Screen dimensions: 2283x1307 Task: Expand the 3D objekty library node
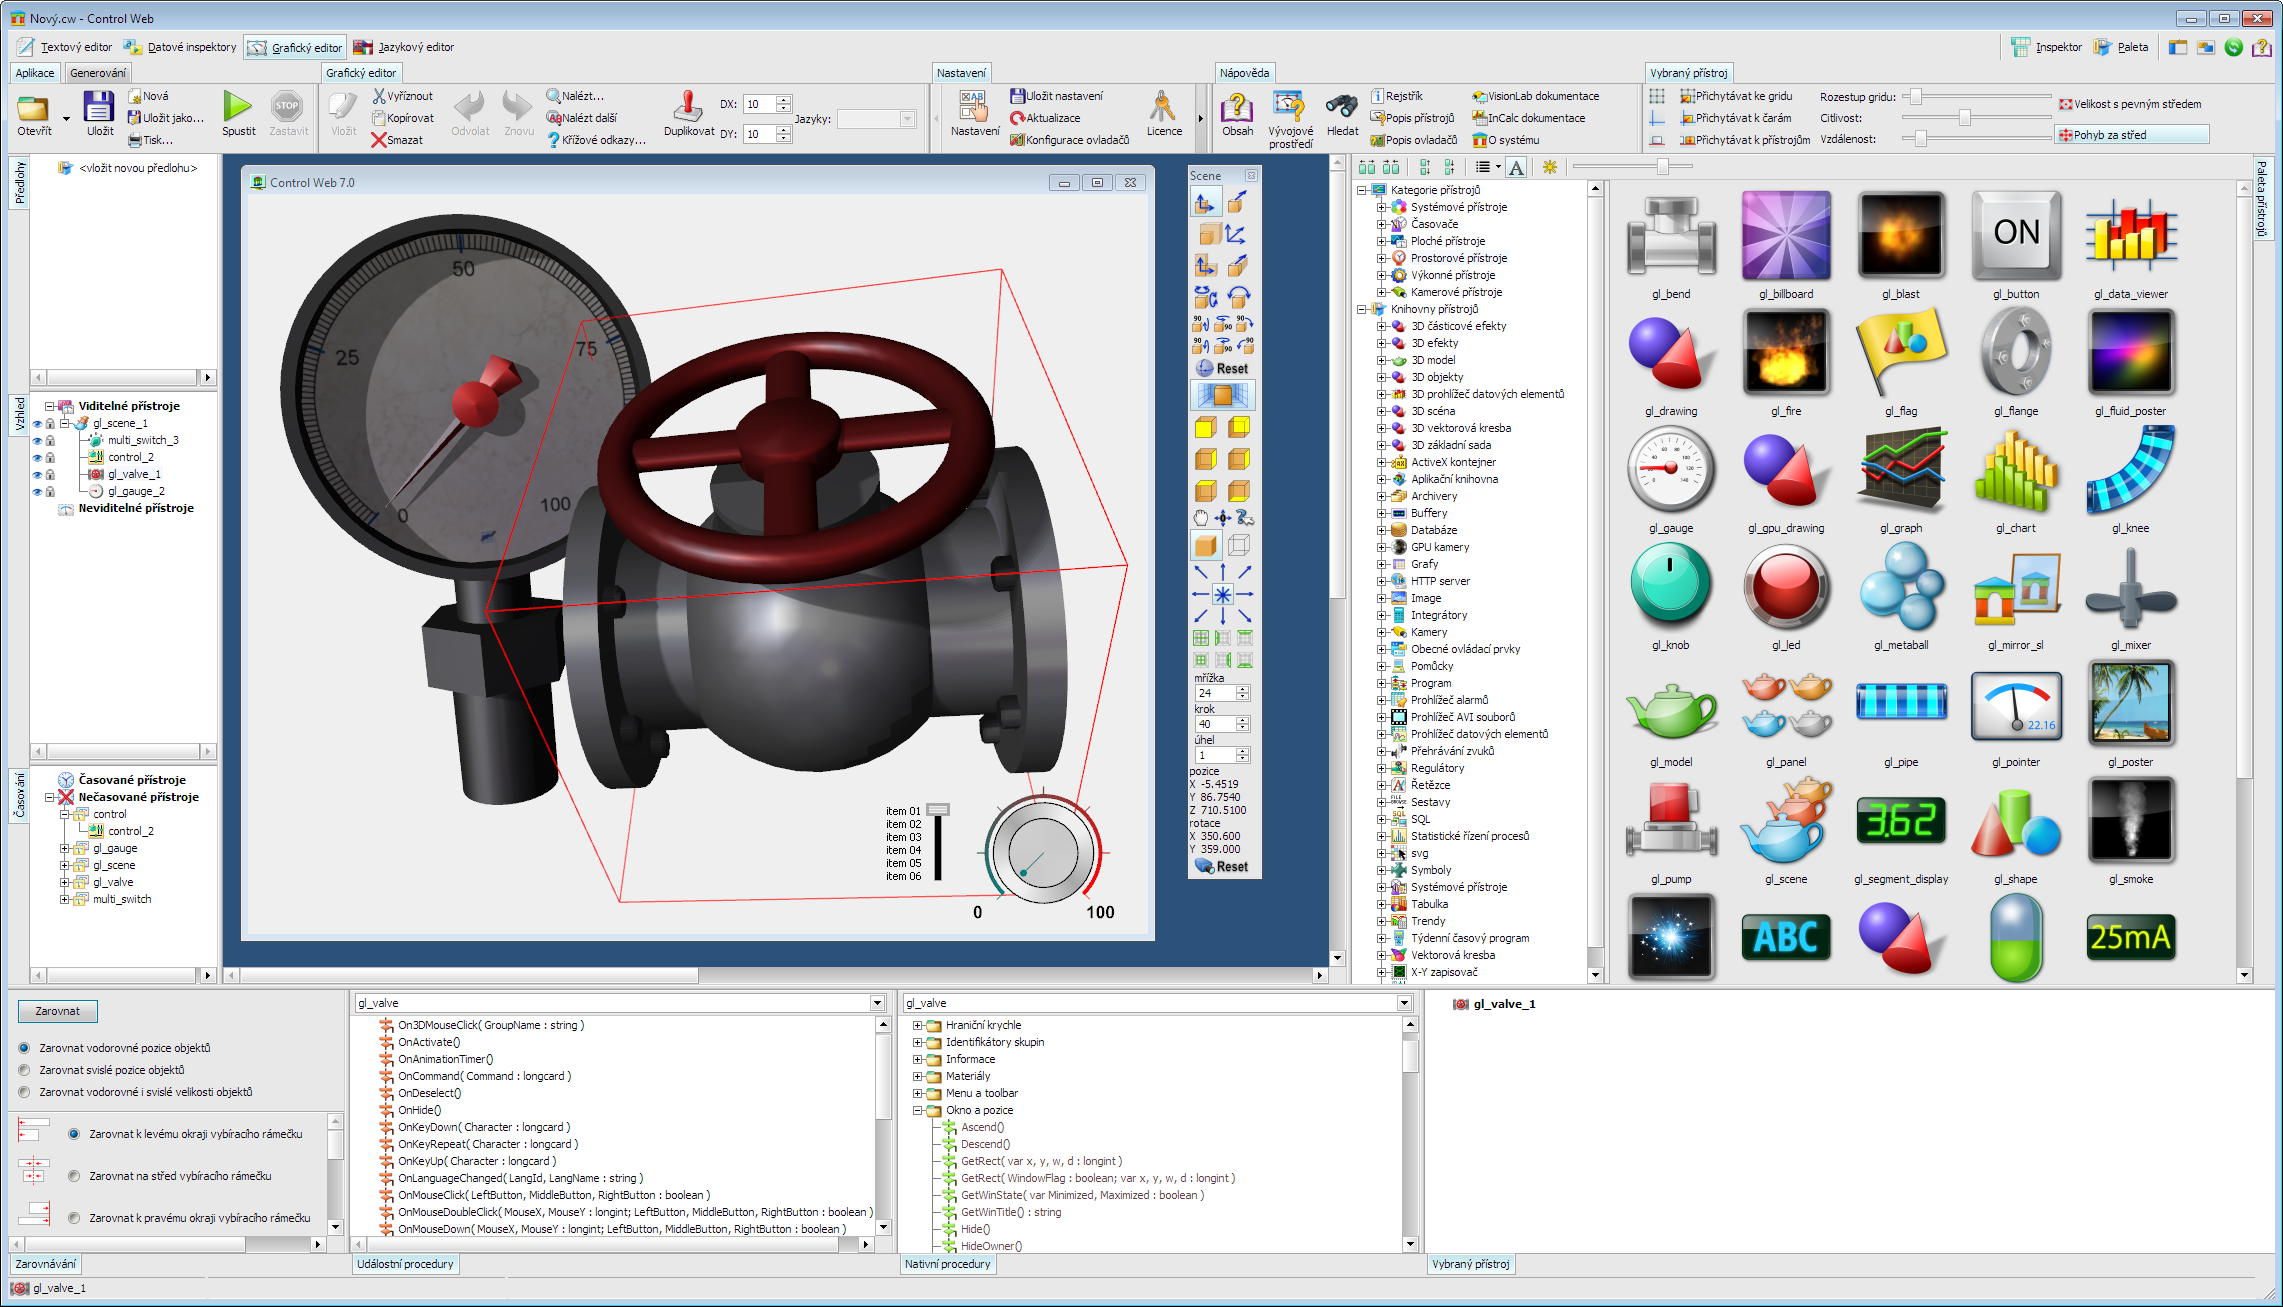point(1382,377)
